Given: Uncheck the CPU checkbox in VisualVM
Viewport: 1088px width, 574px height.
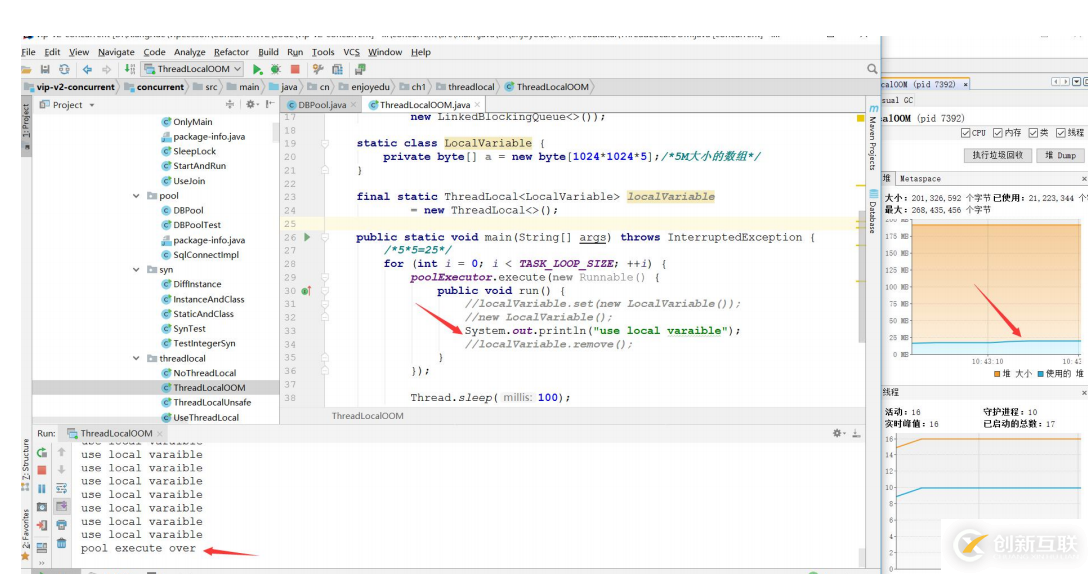Looking at the screenshot, I should [965, 133].
